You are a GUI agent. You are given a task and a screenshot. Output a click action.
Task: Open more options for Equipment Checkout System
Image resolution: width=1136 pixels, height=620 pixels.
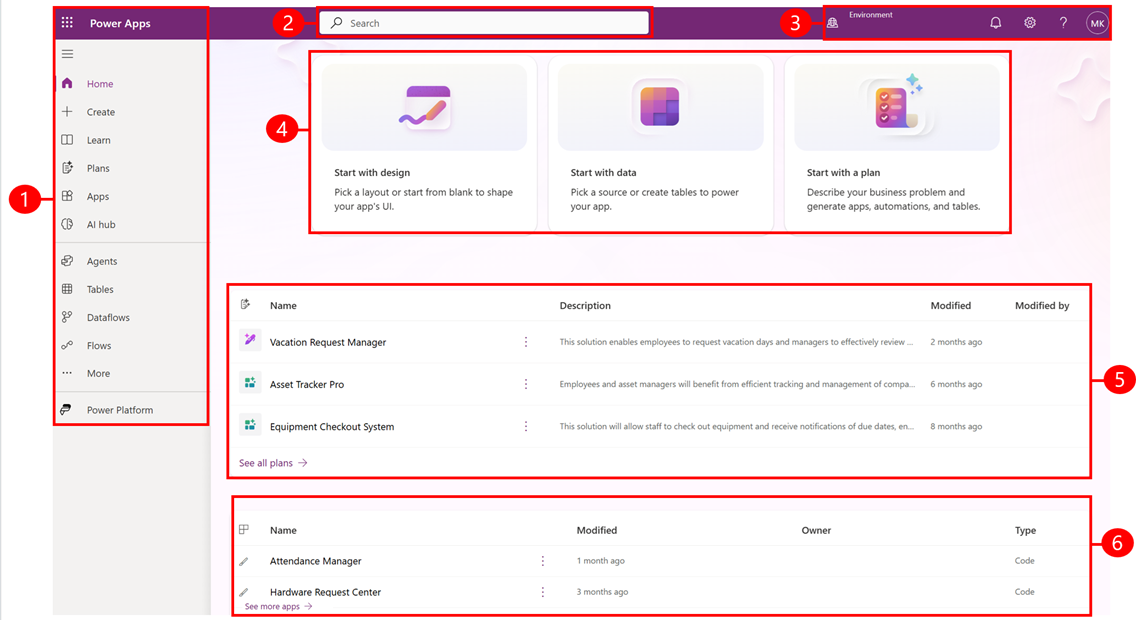526,426
